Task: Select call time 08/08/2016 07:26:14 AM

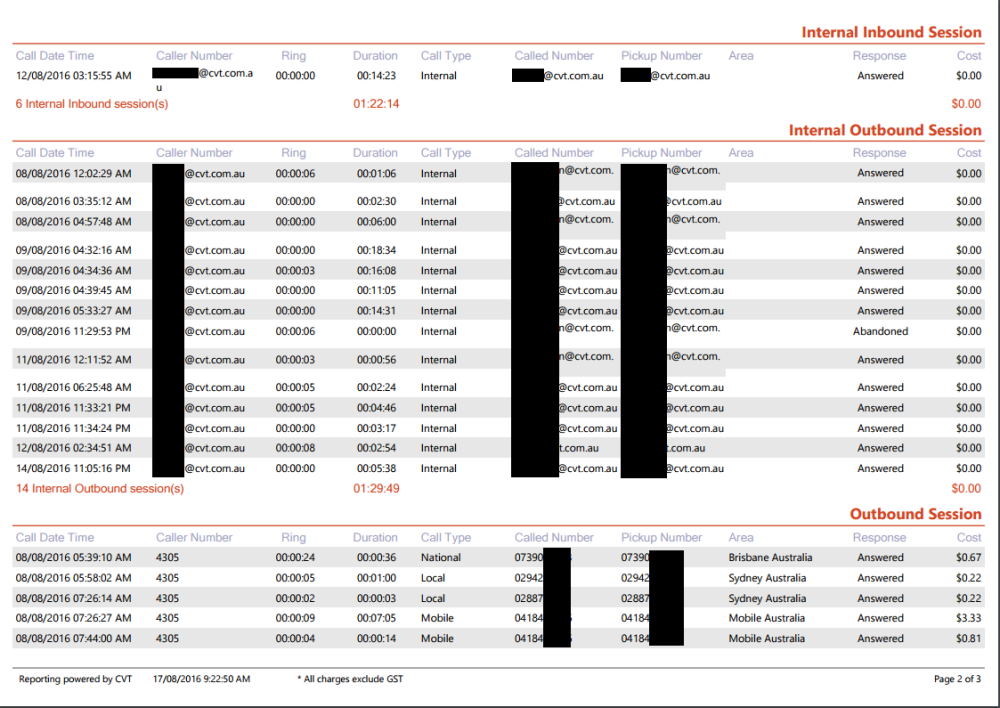Action: point(73,599)
